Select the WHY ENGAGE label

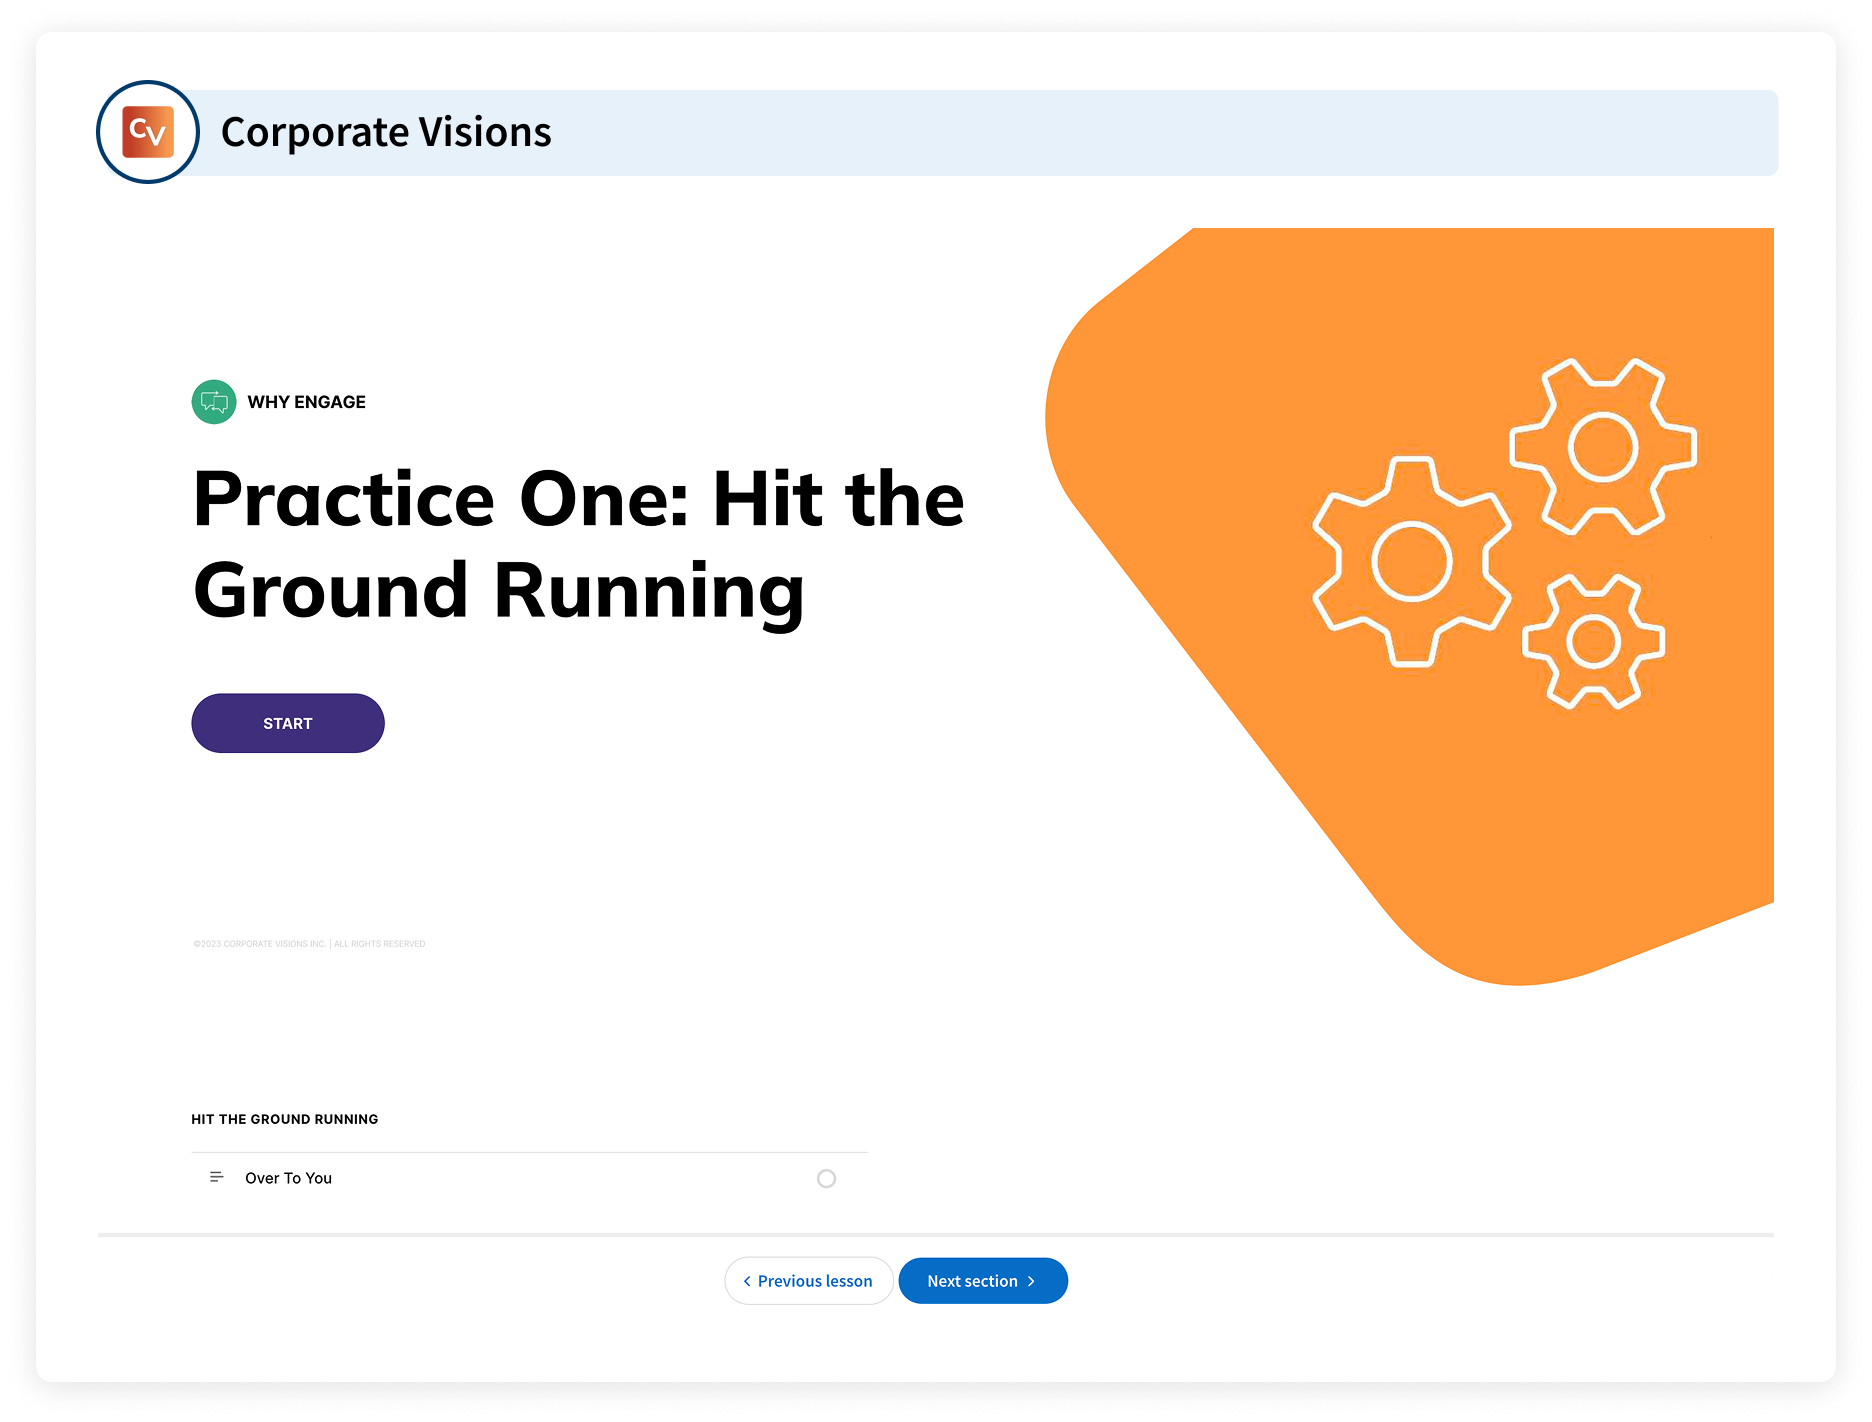click(306, 402)
